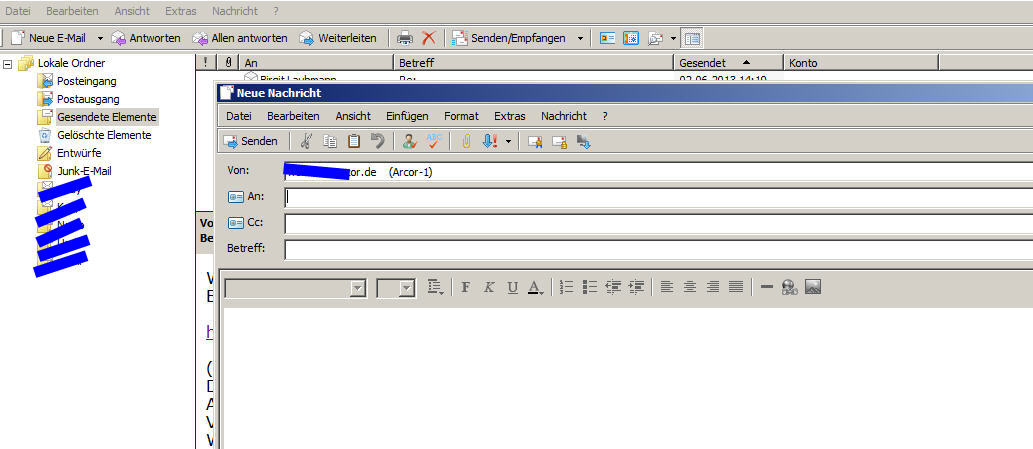Open Ansicht menu of main mail window
The height and width of the screenshot is (449, 1033).
pos(132,11)
